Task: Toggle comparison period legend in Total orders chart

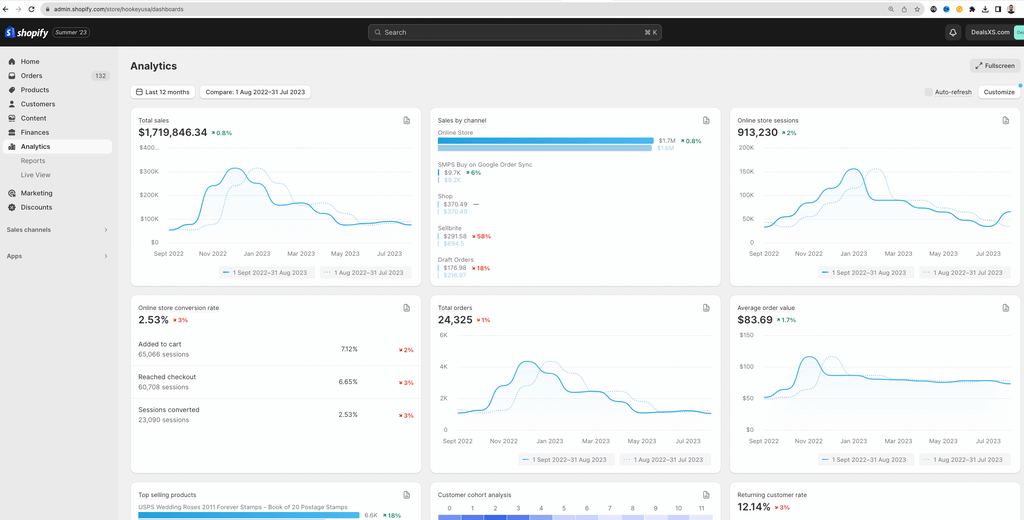Action: tap(665, 460)
